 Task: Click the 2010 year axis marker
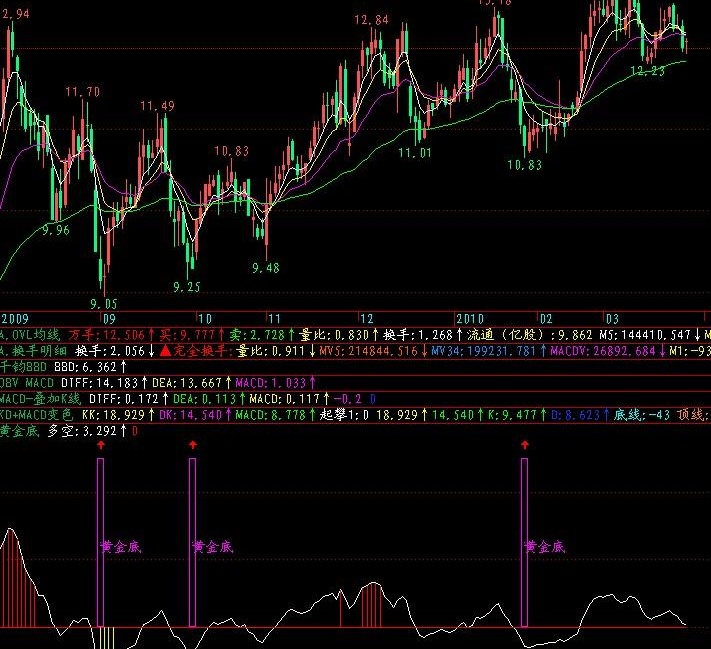(x=470, y=319)
